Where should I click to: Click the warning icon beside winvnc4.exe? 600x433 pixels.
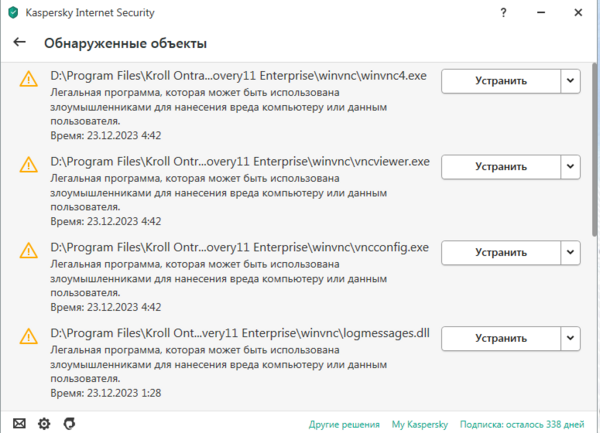click(x=29, y=81)
